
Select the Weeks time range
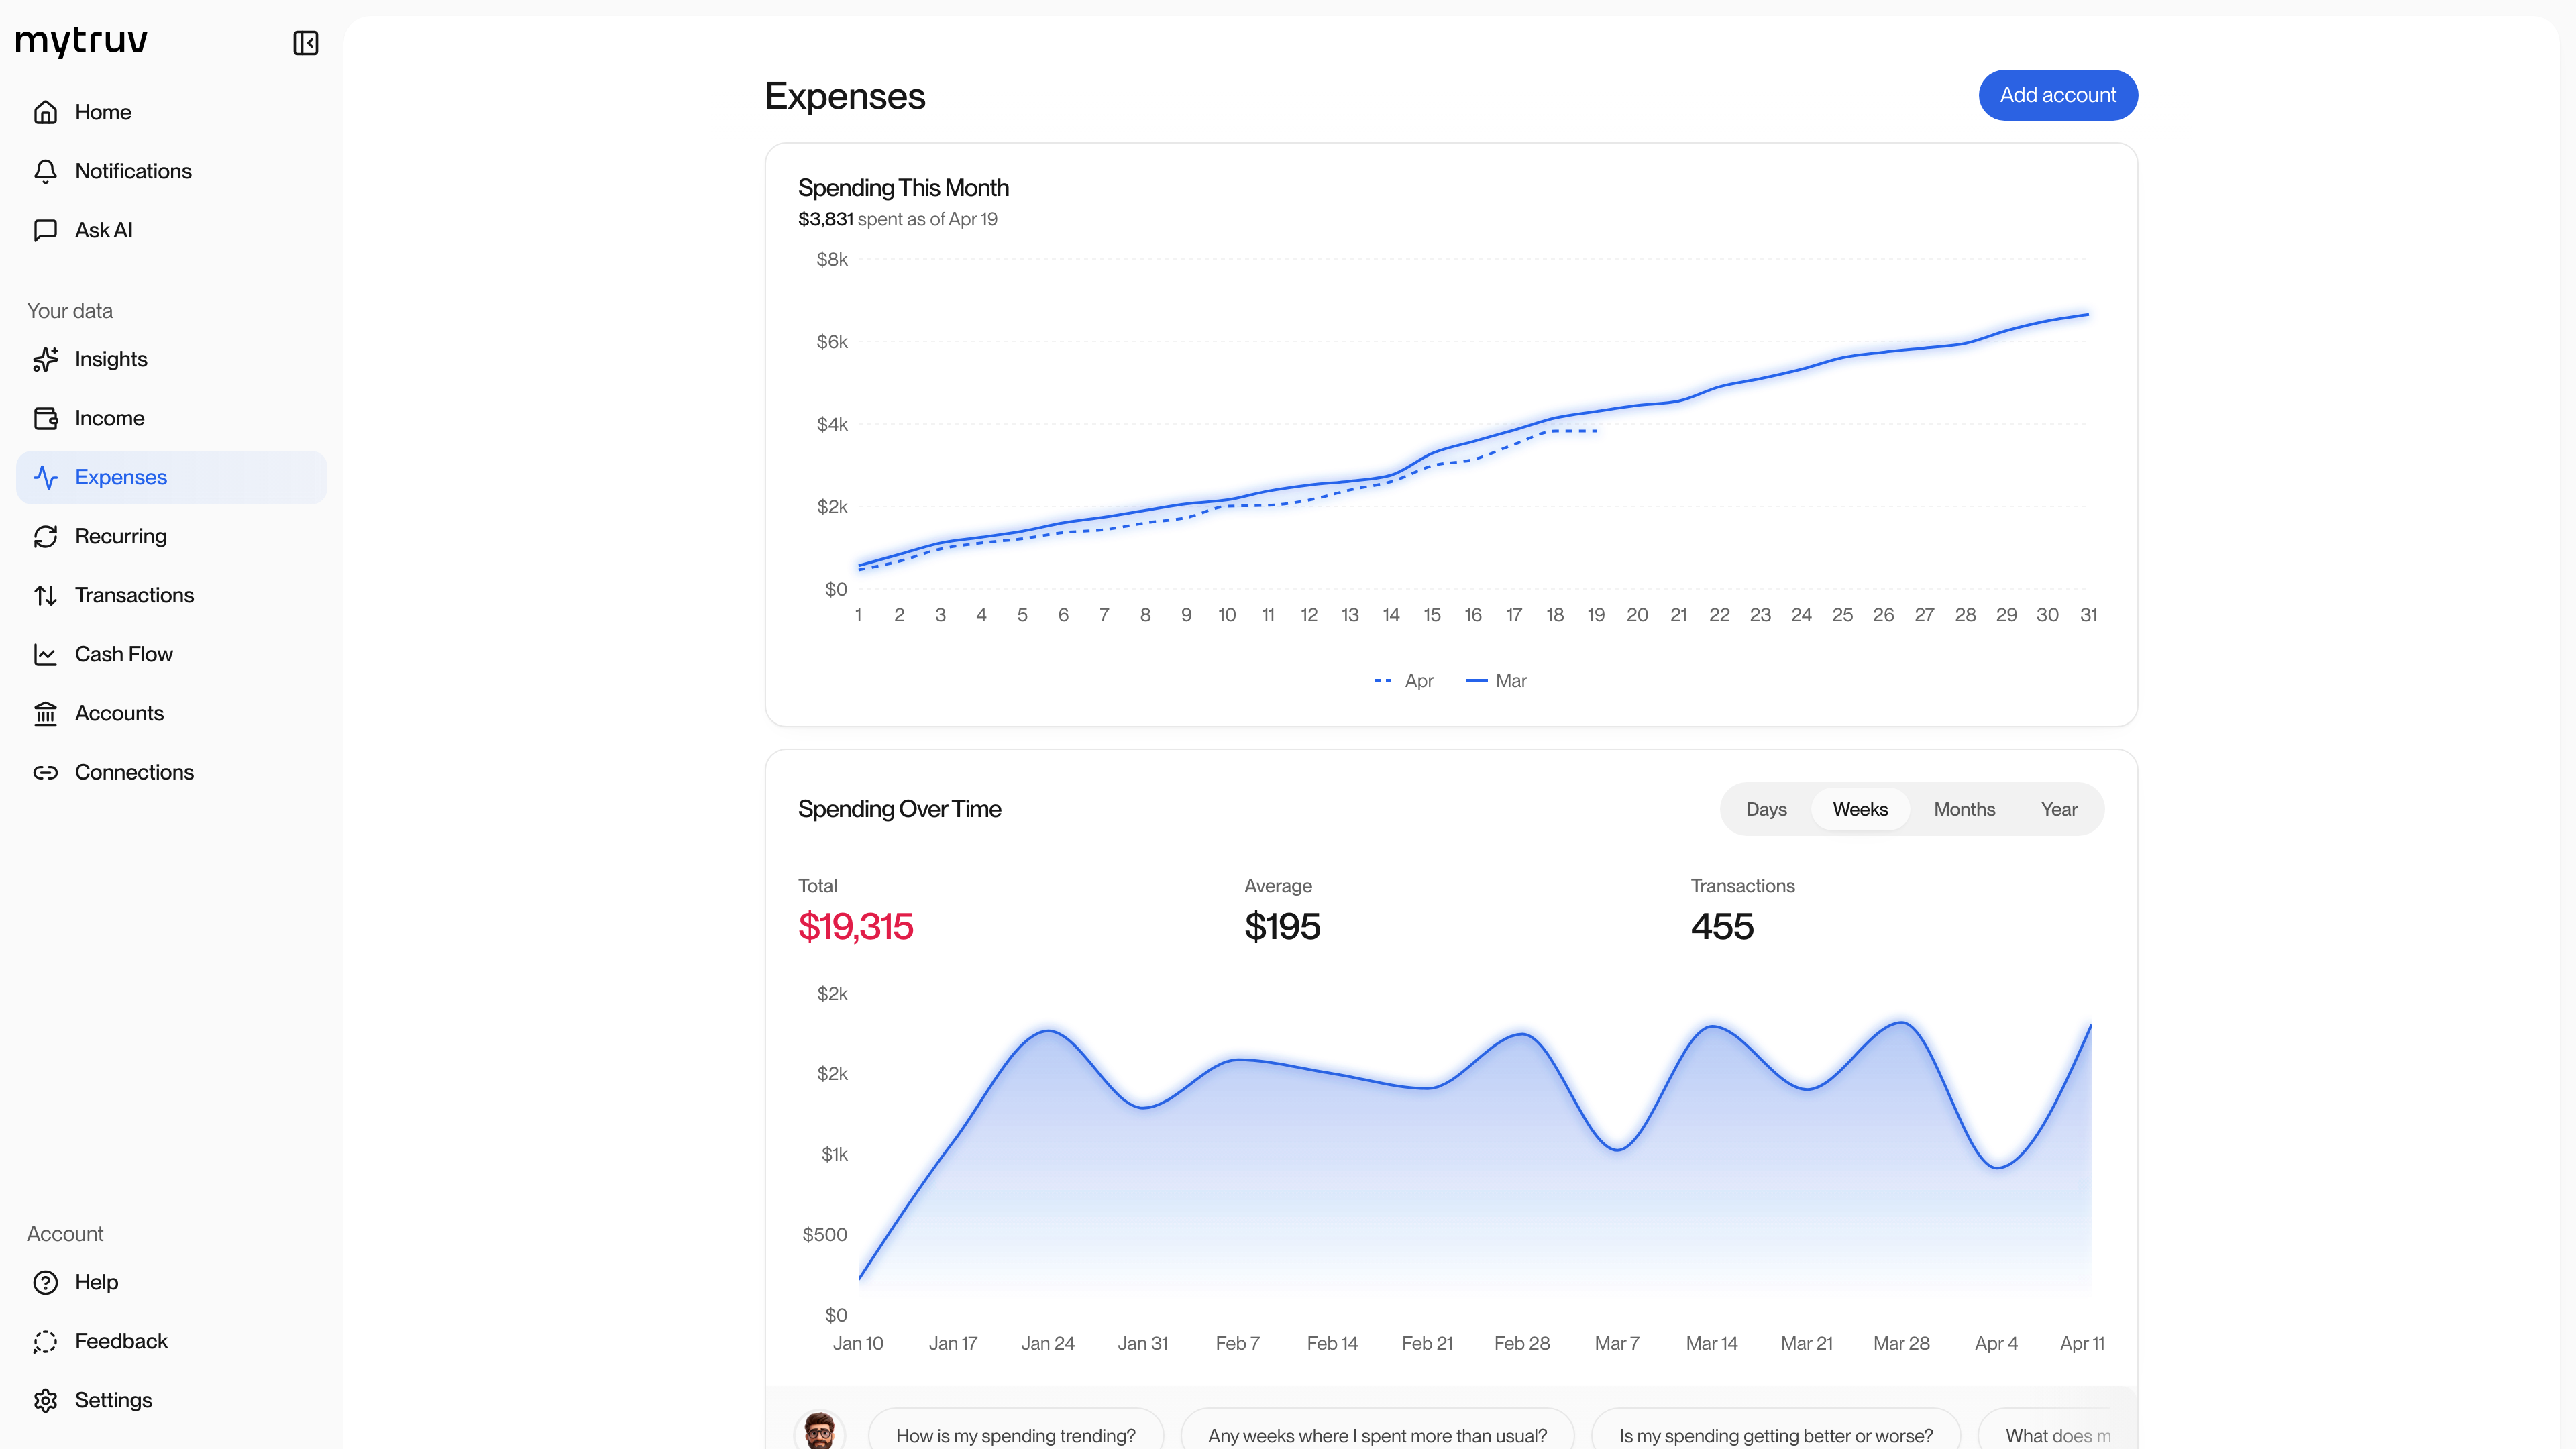(x=1860, y=809)
